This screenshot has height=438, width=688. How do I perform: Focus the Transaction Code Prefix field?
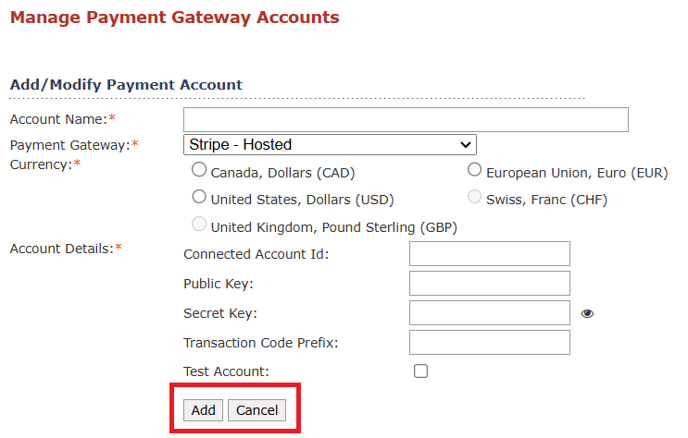(490, 342)
